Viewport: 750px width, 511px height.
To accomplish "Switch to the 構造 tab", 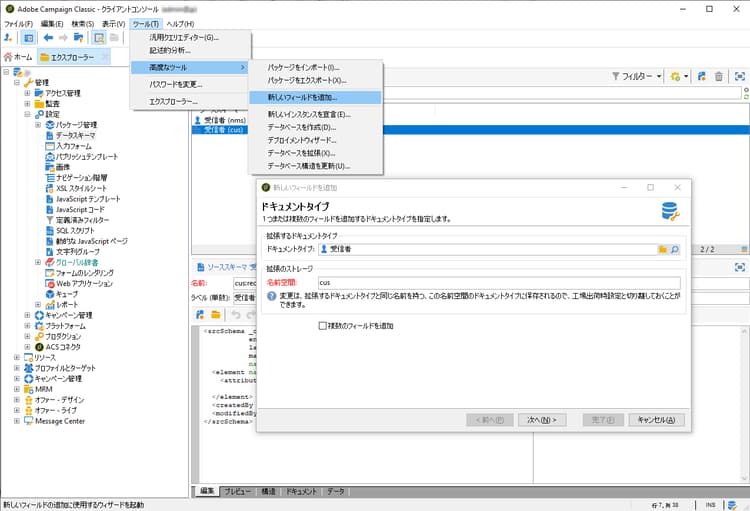I will point(268,491).
